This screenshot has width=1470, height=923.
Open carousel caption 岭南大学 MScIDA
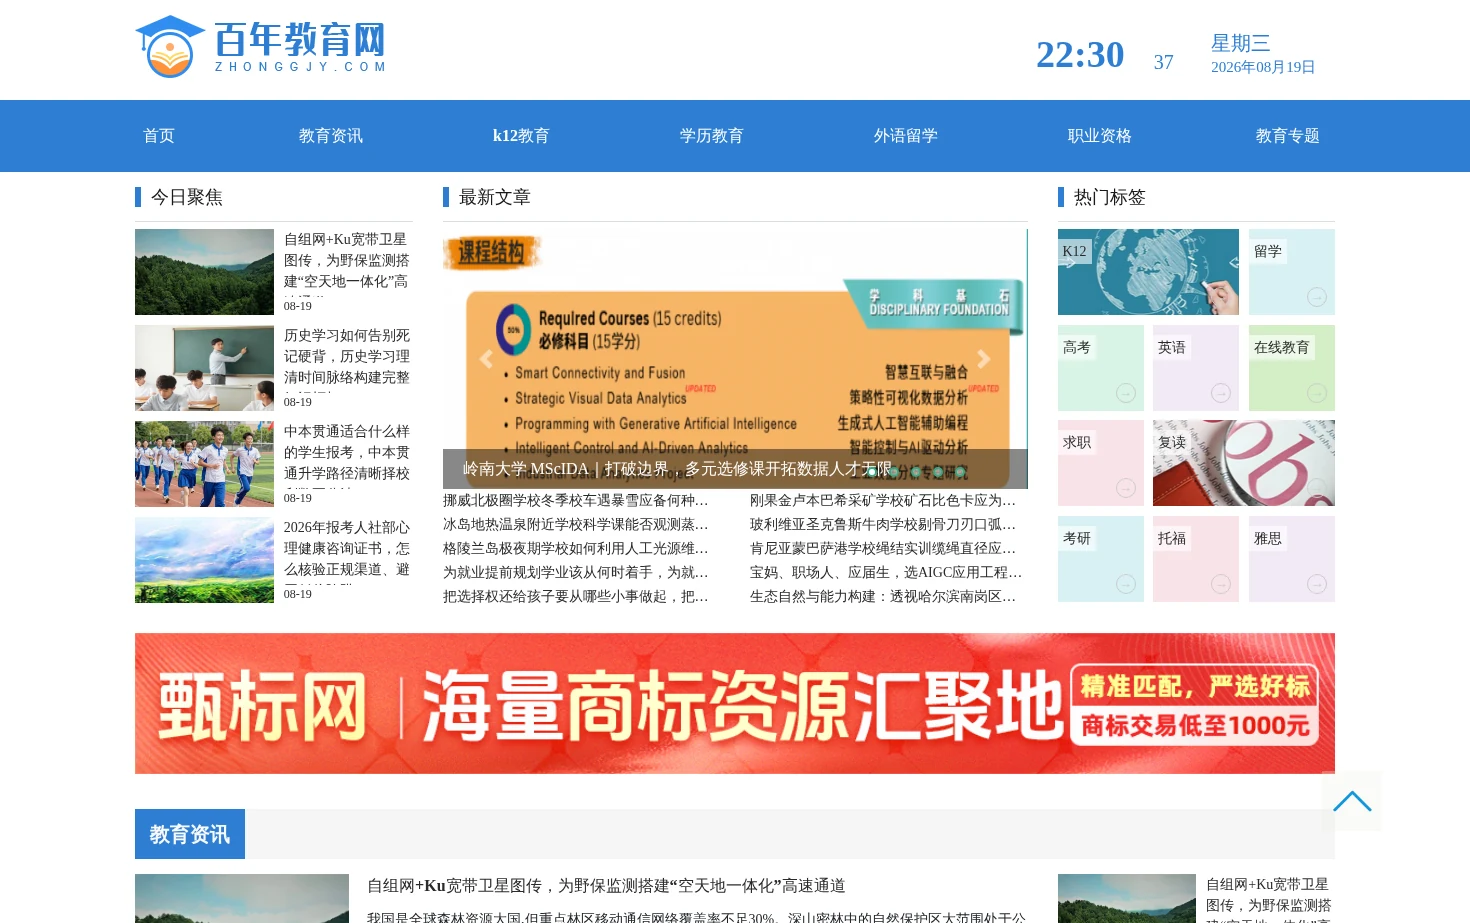pos(676,469)
